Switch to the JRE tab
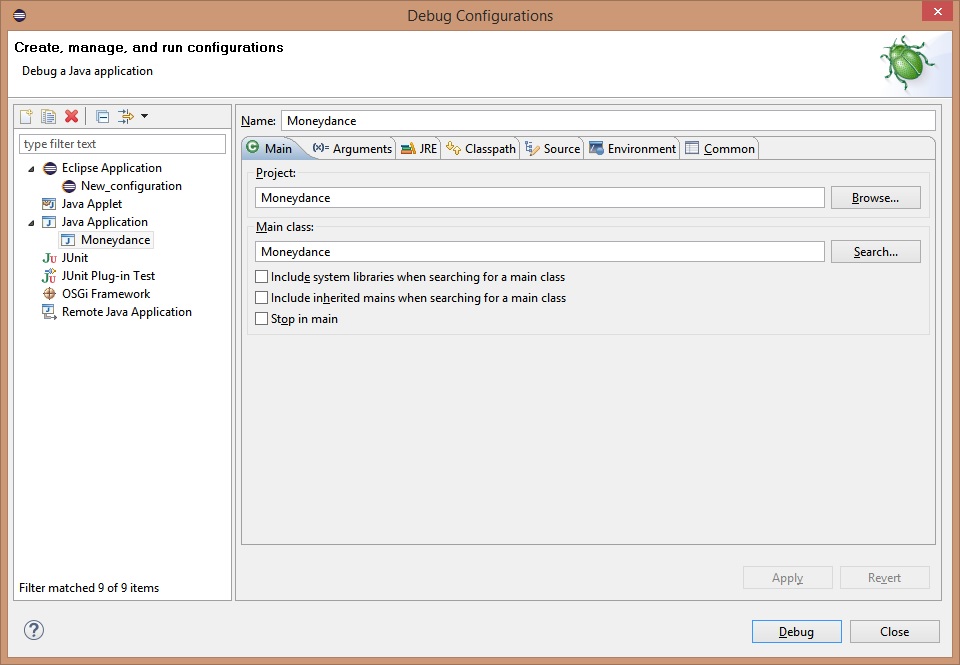 tap(419, 149)
